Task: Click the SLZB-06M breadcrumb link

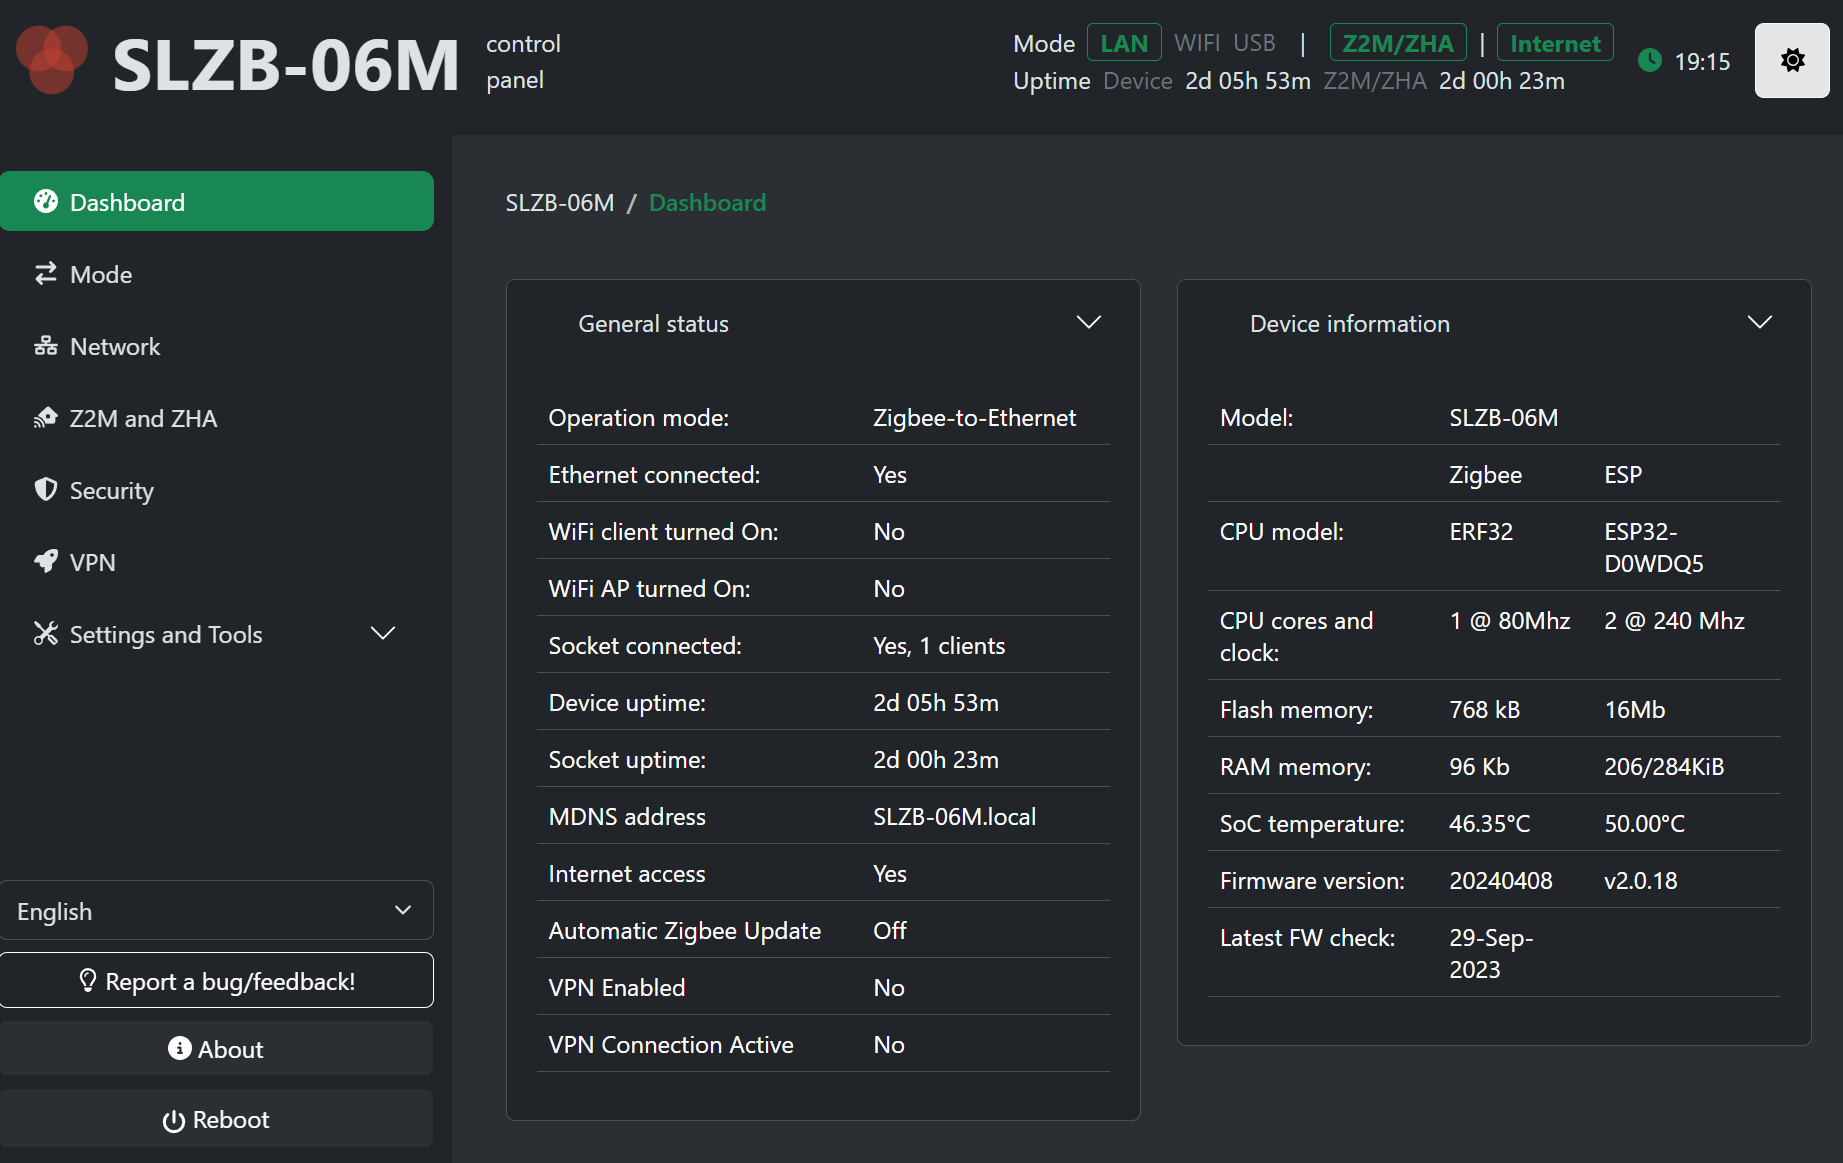Action: (559, 203)
